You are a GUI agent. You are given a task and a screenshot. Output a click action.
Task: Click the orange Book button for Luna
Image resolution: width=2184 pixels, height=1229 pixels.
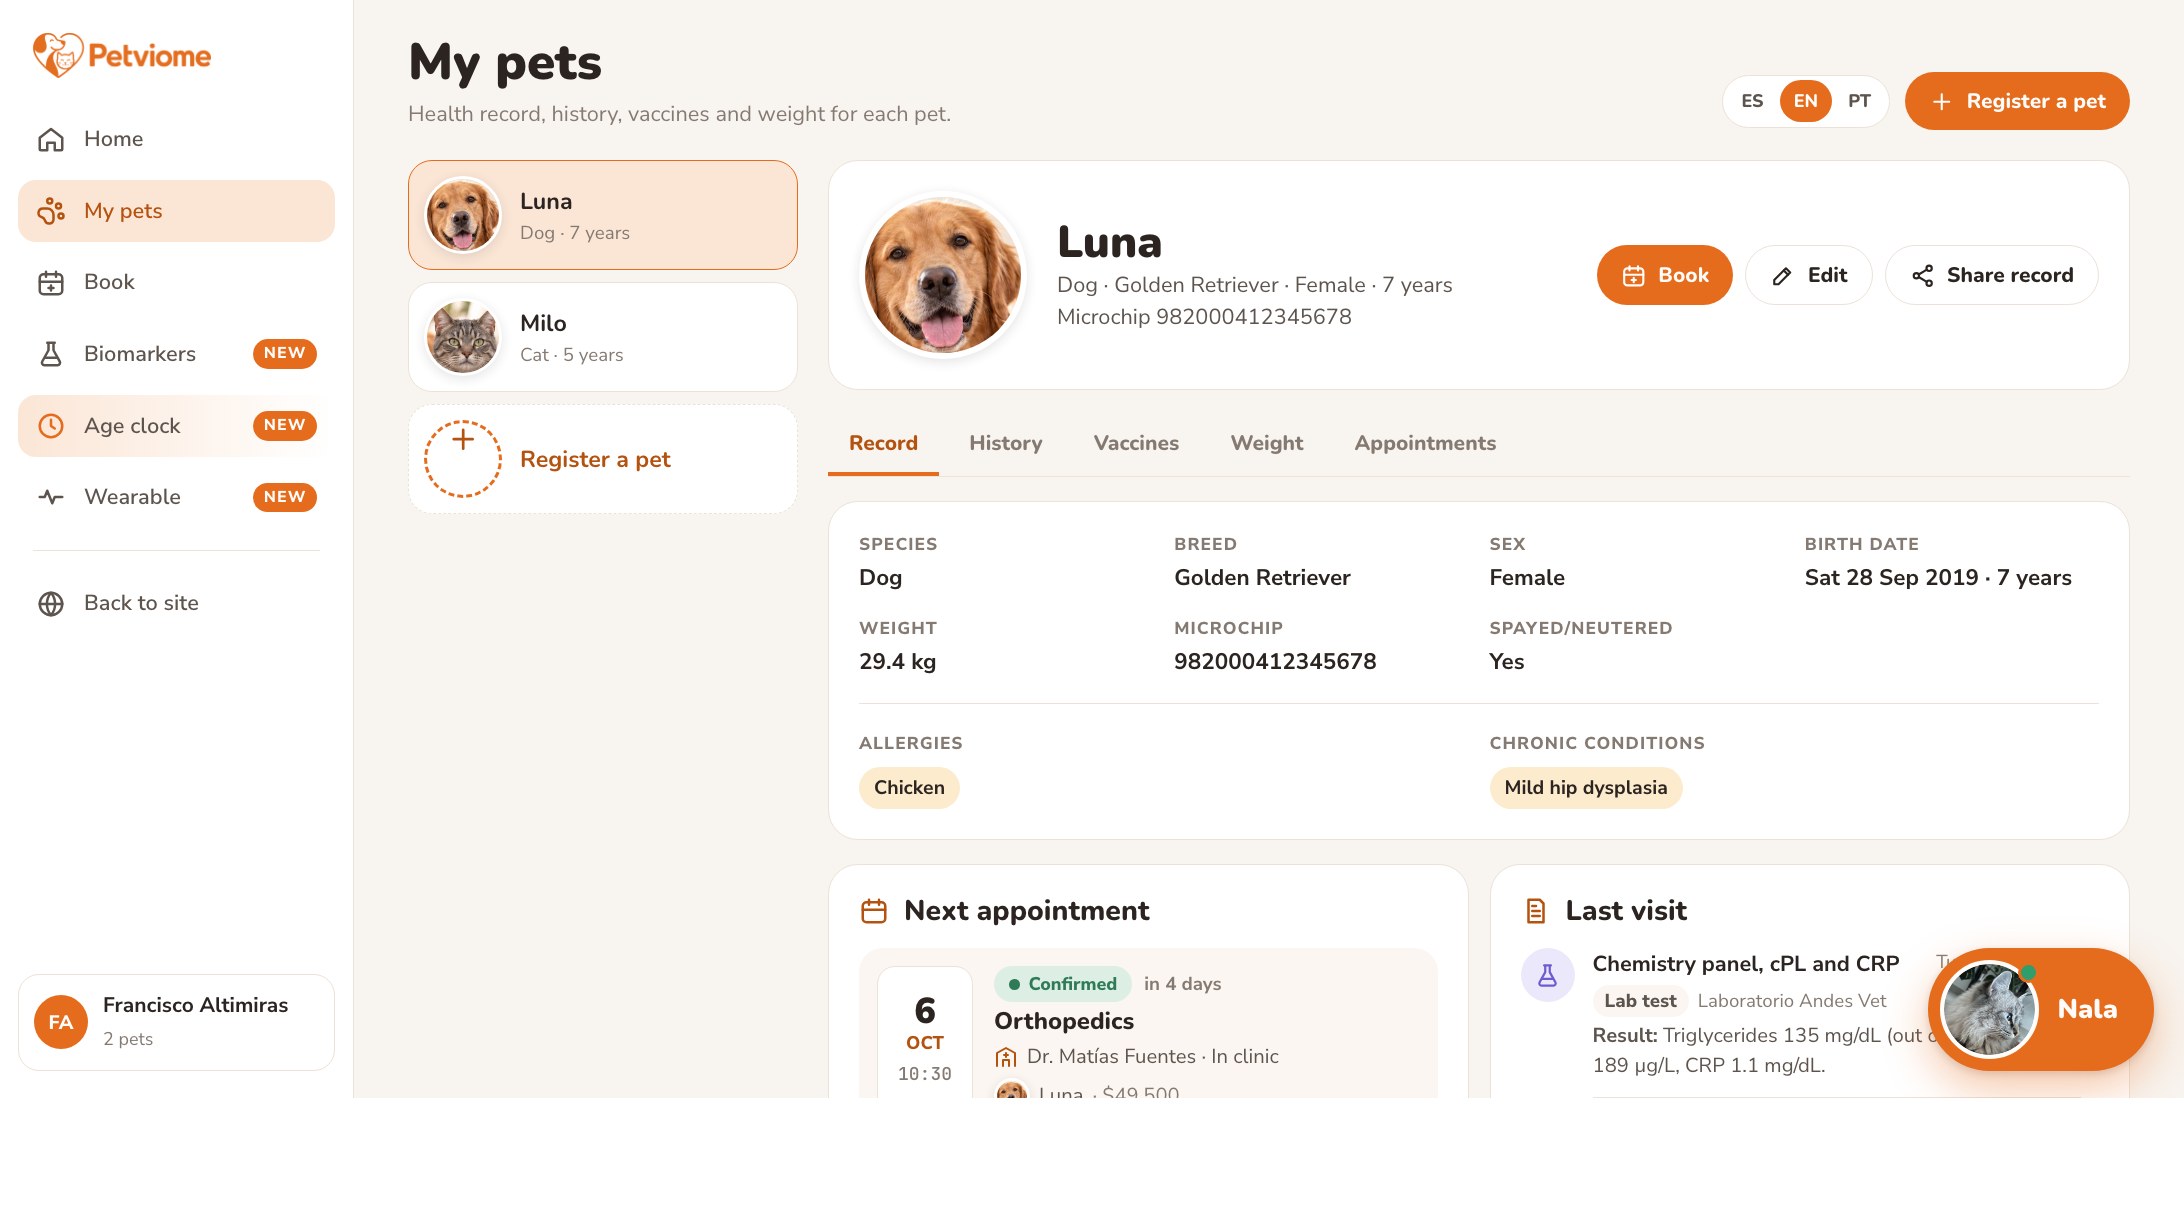[1665, 275]
